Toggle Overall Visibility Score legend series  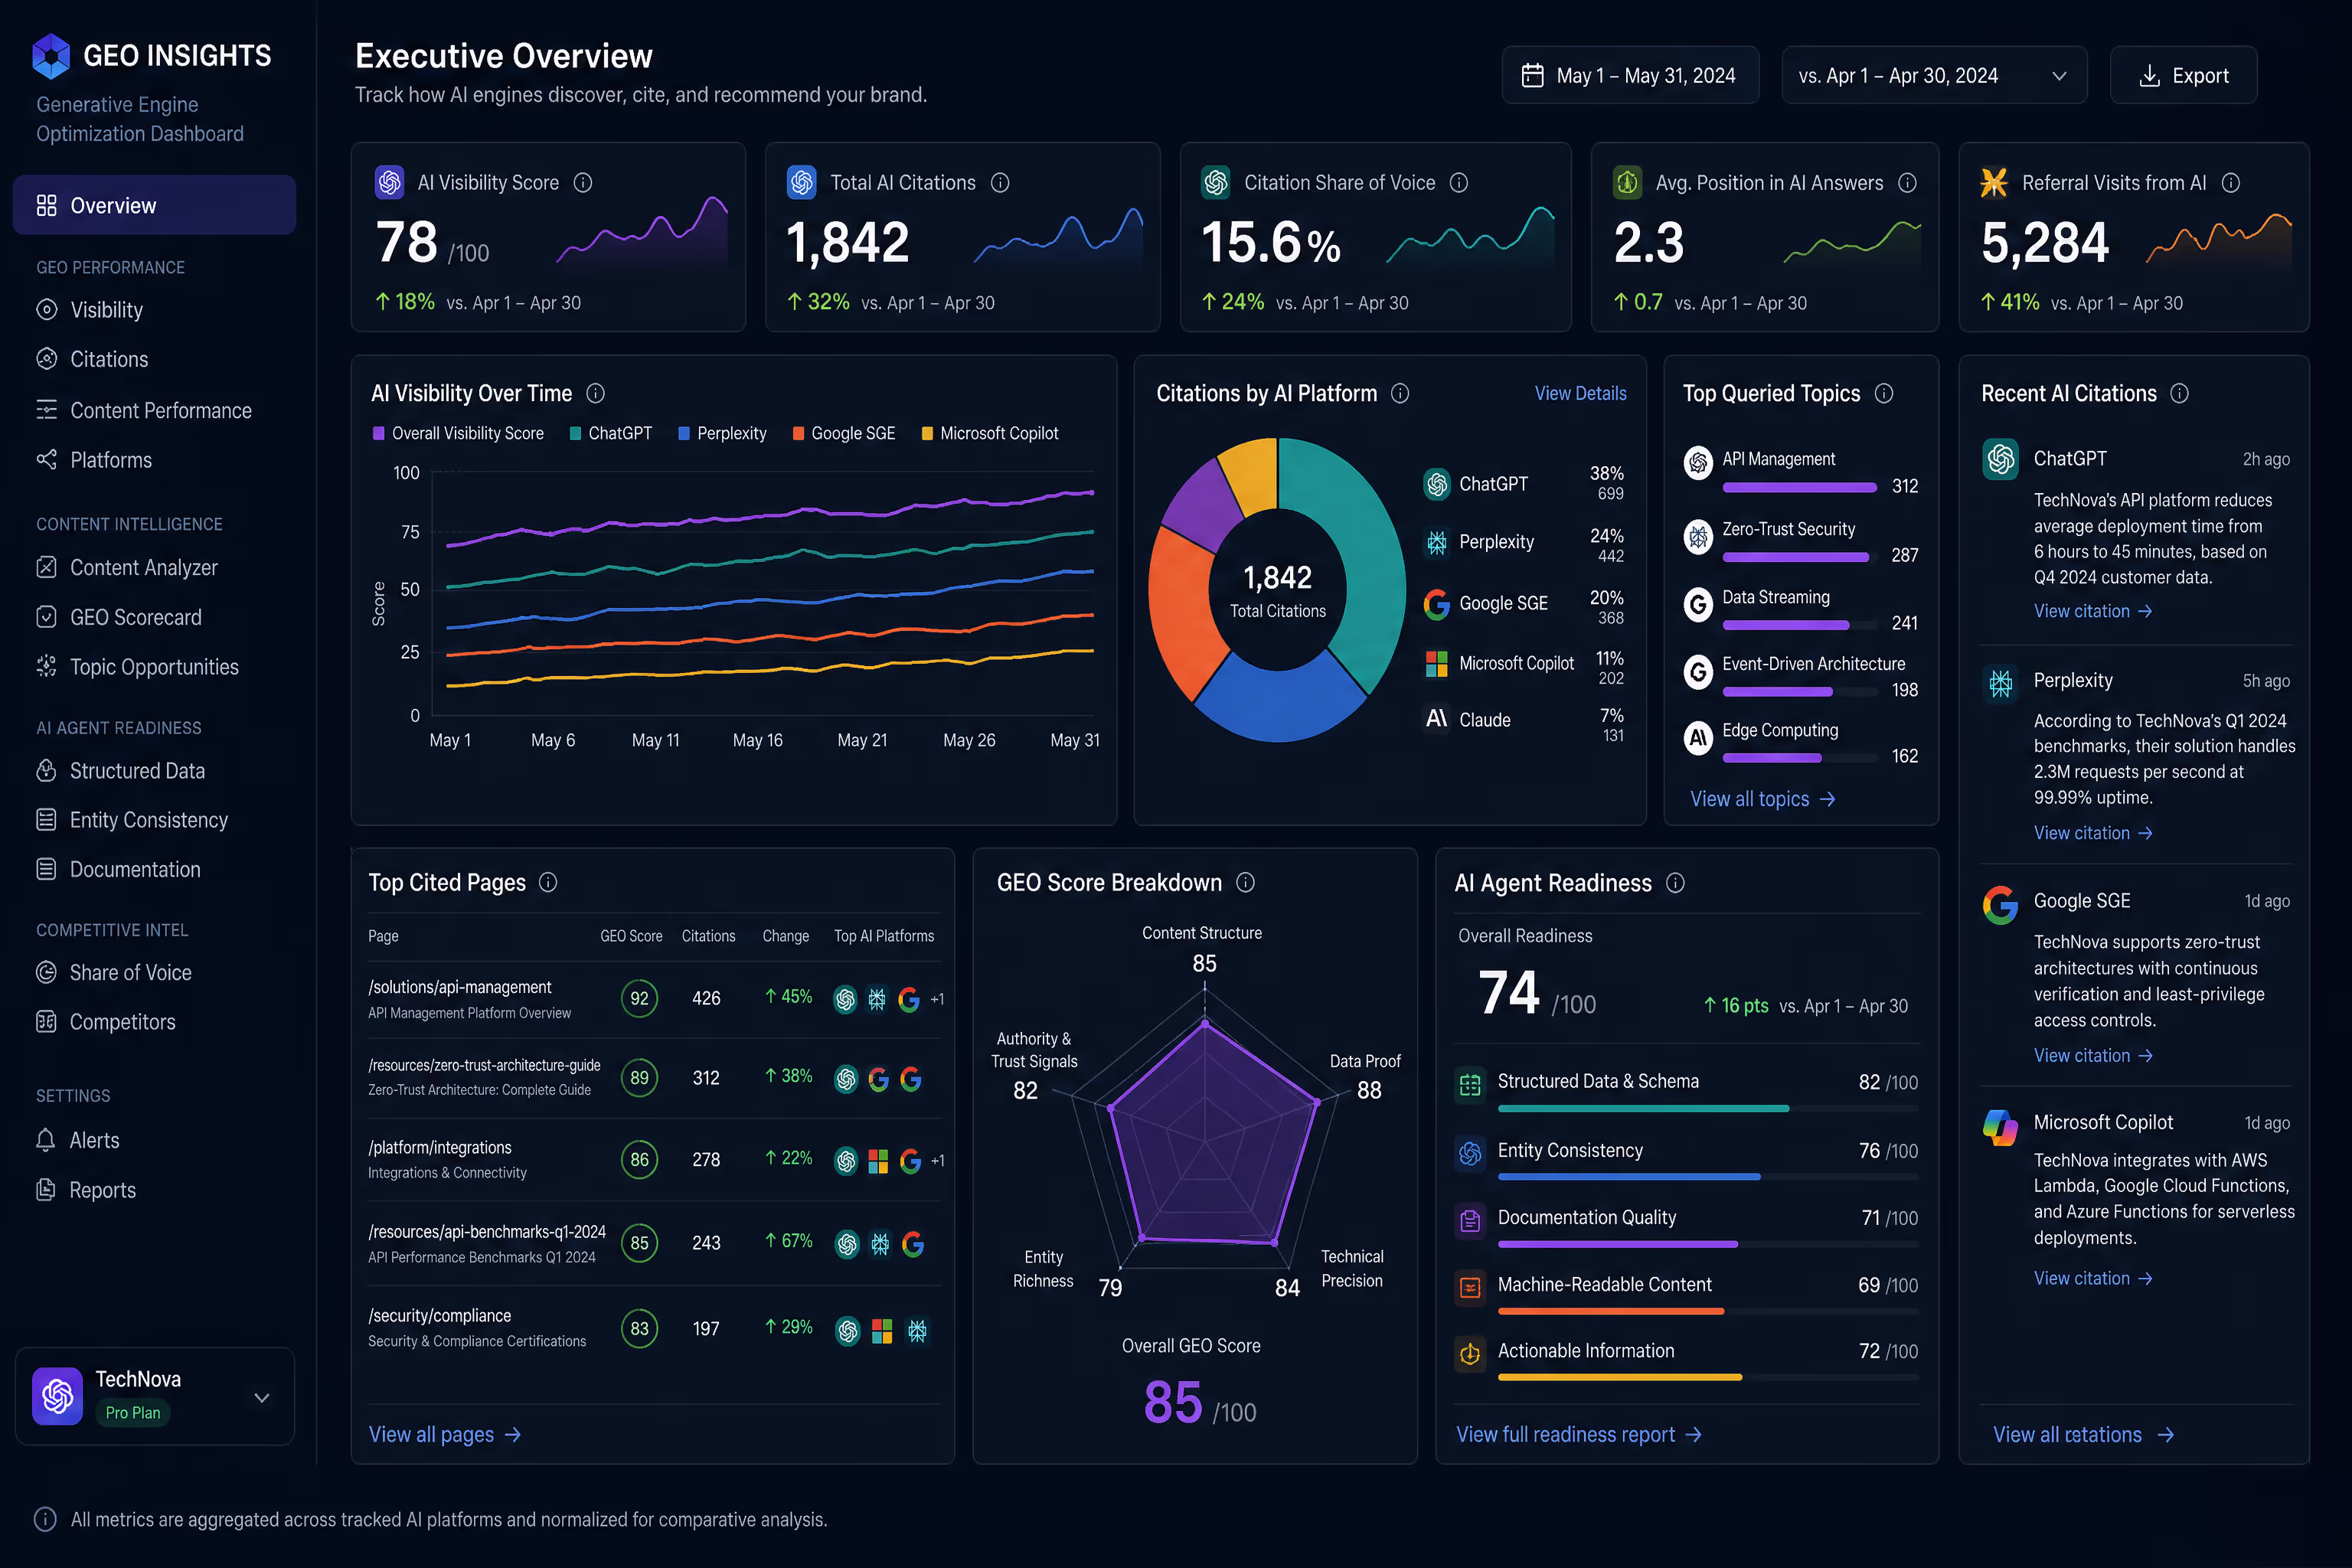[x=458, y=433]
